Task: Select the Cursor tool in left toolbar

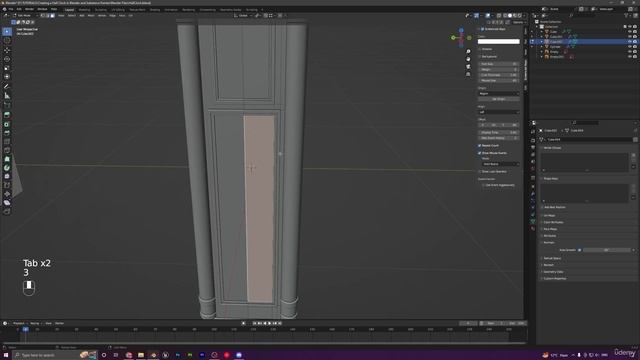Action: (7, 40)
